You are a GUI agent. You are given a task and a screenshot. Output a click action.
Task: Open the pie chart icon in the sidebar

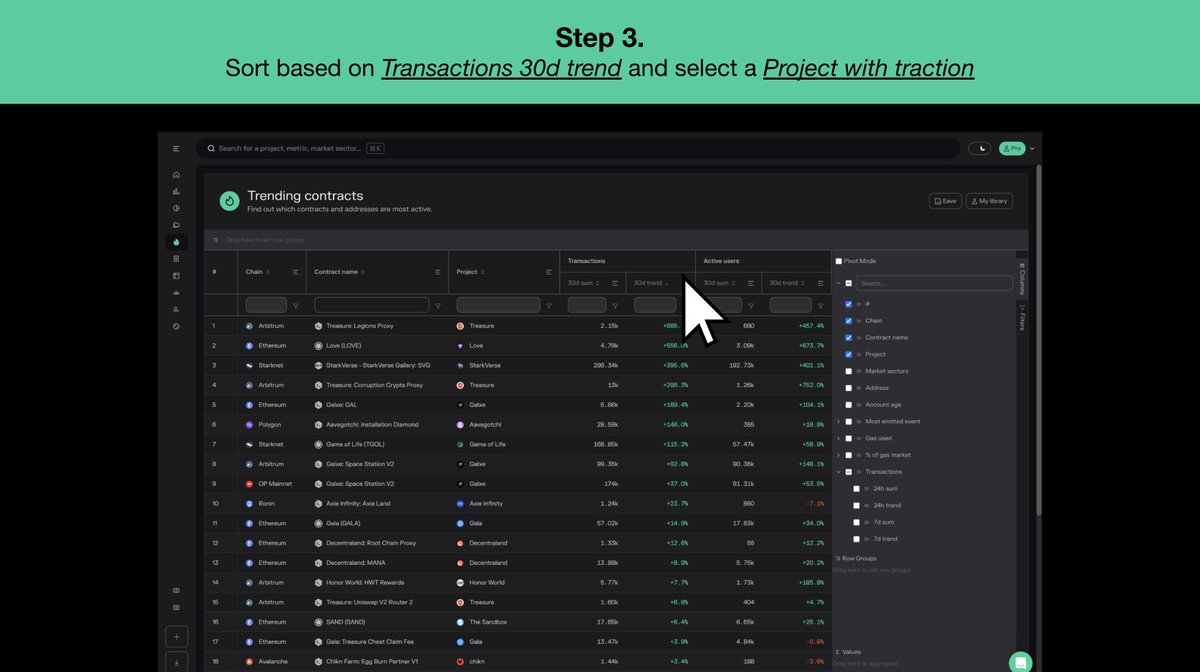tap(176, 208)
